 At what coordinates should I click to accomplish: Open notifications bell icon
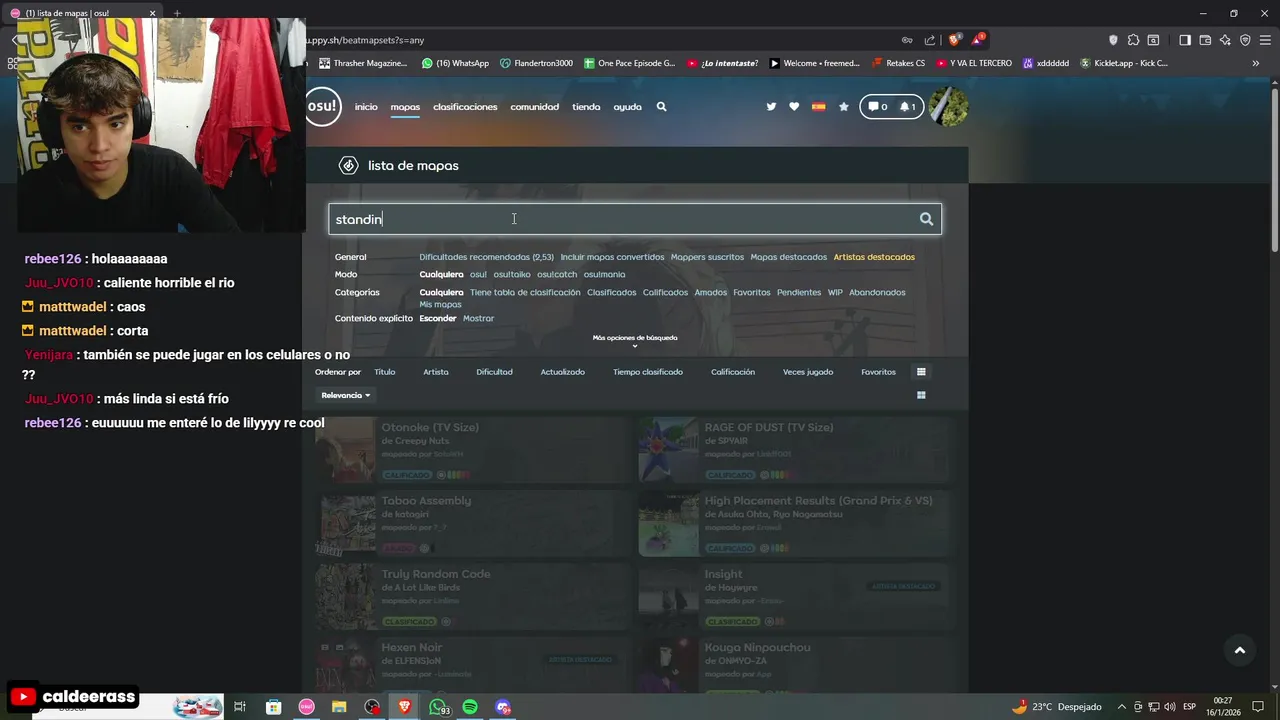(907, 107)
